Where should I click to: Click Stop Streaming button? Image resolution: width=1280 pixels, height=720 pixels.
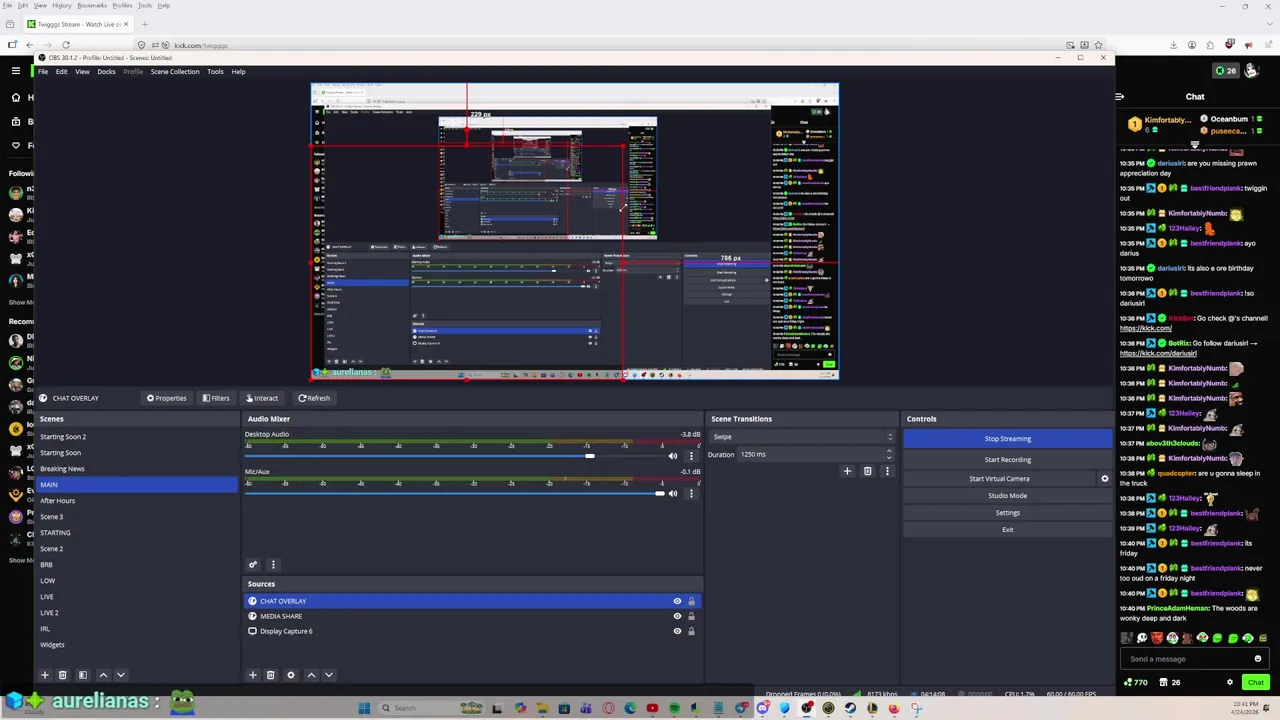(x=1007, y=439)
